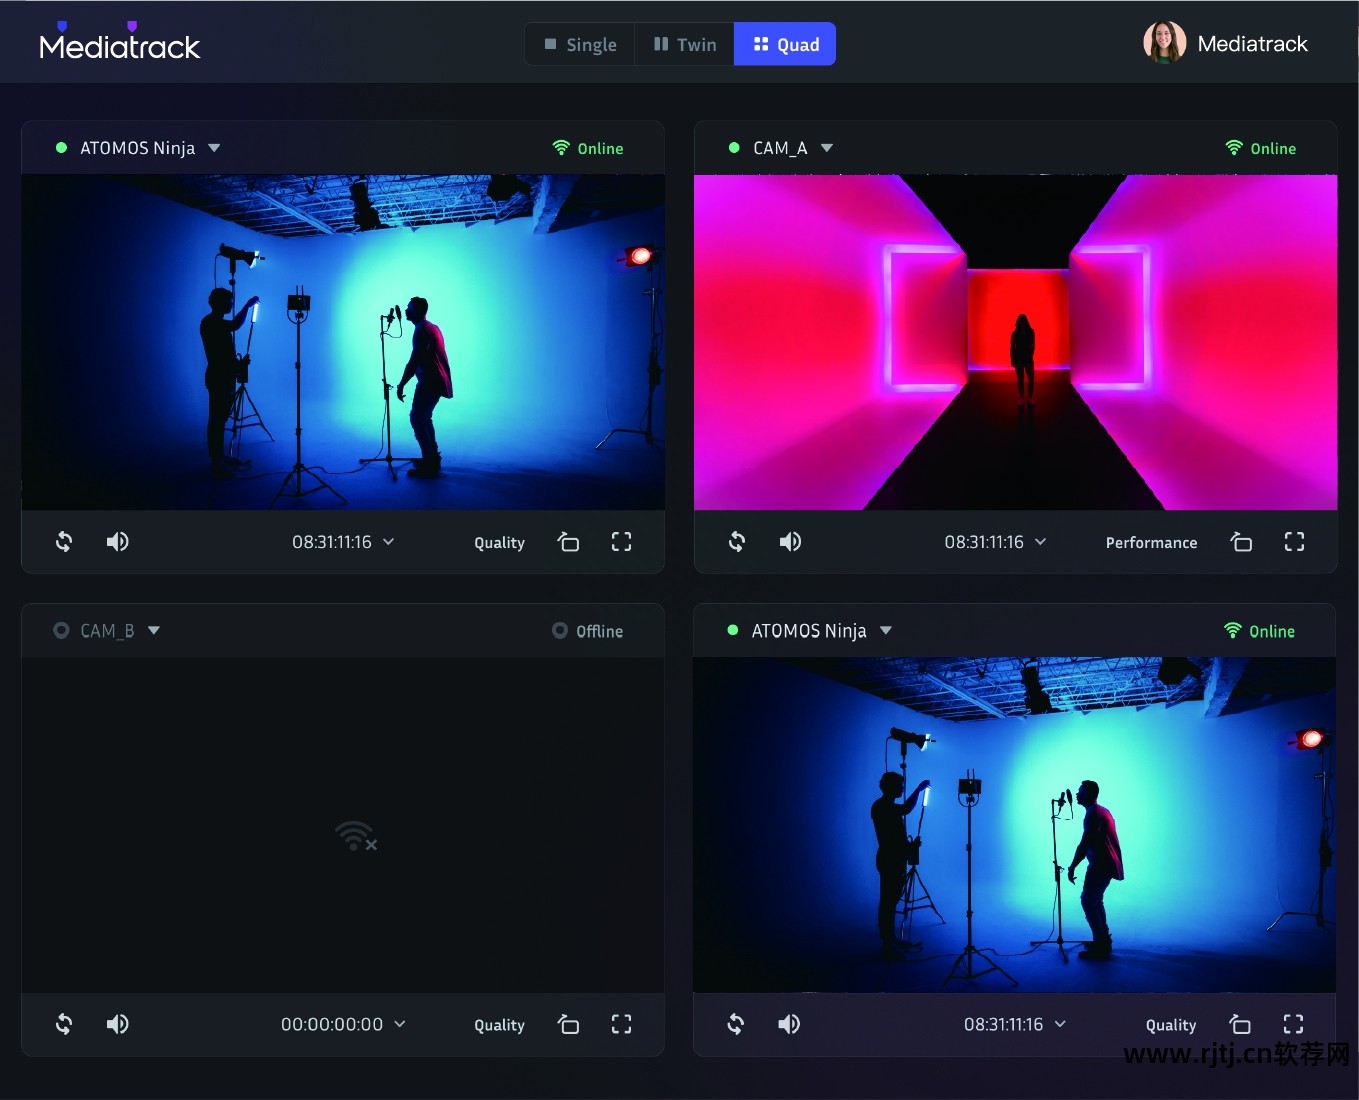Click the refresh icon under CAM_A feed
This screenshot has width=1359, height=1100.
[737, 542]
